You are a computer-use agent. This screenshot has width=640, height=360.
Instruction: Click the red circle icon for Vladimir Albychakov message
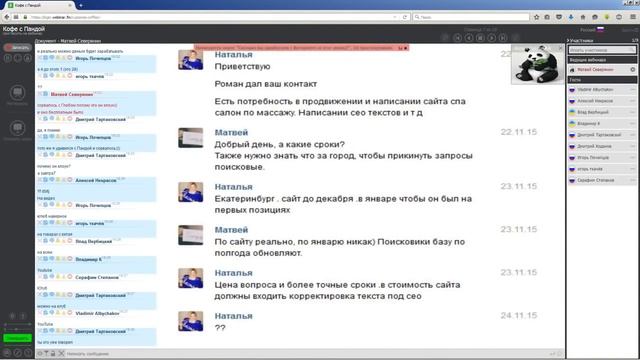(69, 313)
